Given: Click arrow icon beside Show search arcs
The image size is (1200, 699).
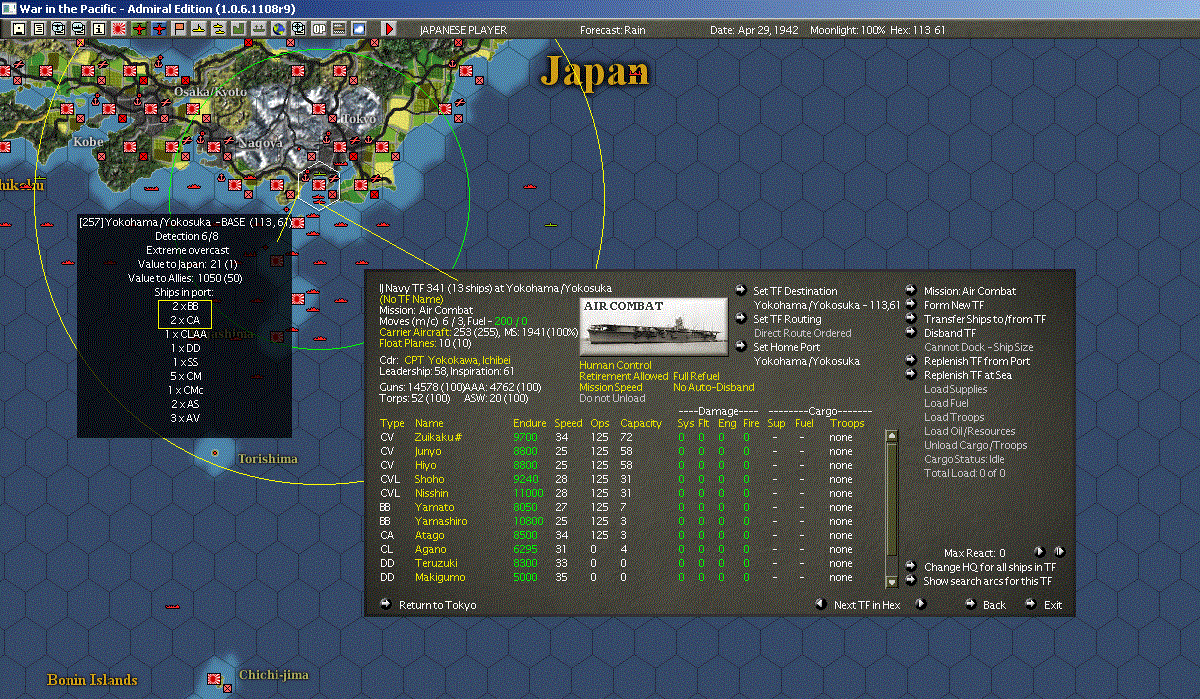Looking at the screenshot, I should (911, 581).
